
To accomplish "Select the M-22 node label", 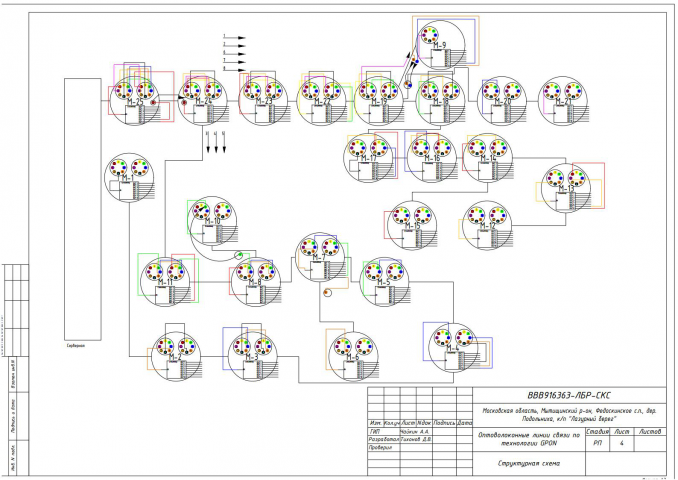I will click(x=322, y=102).
